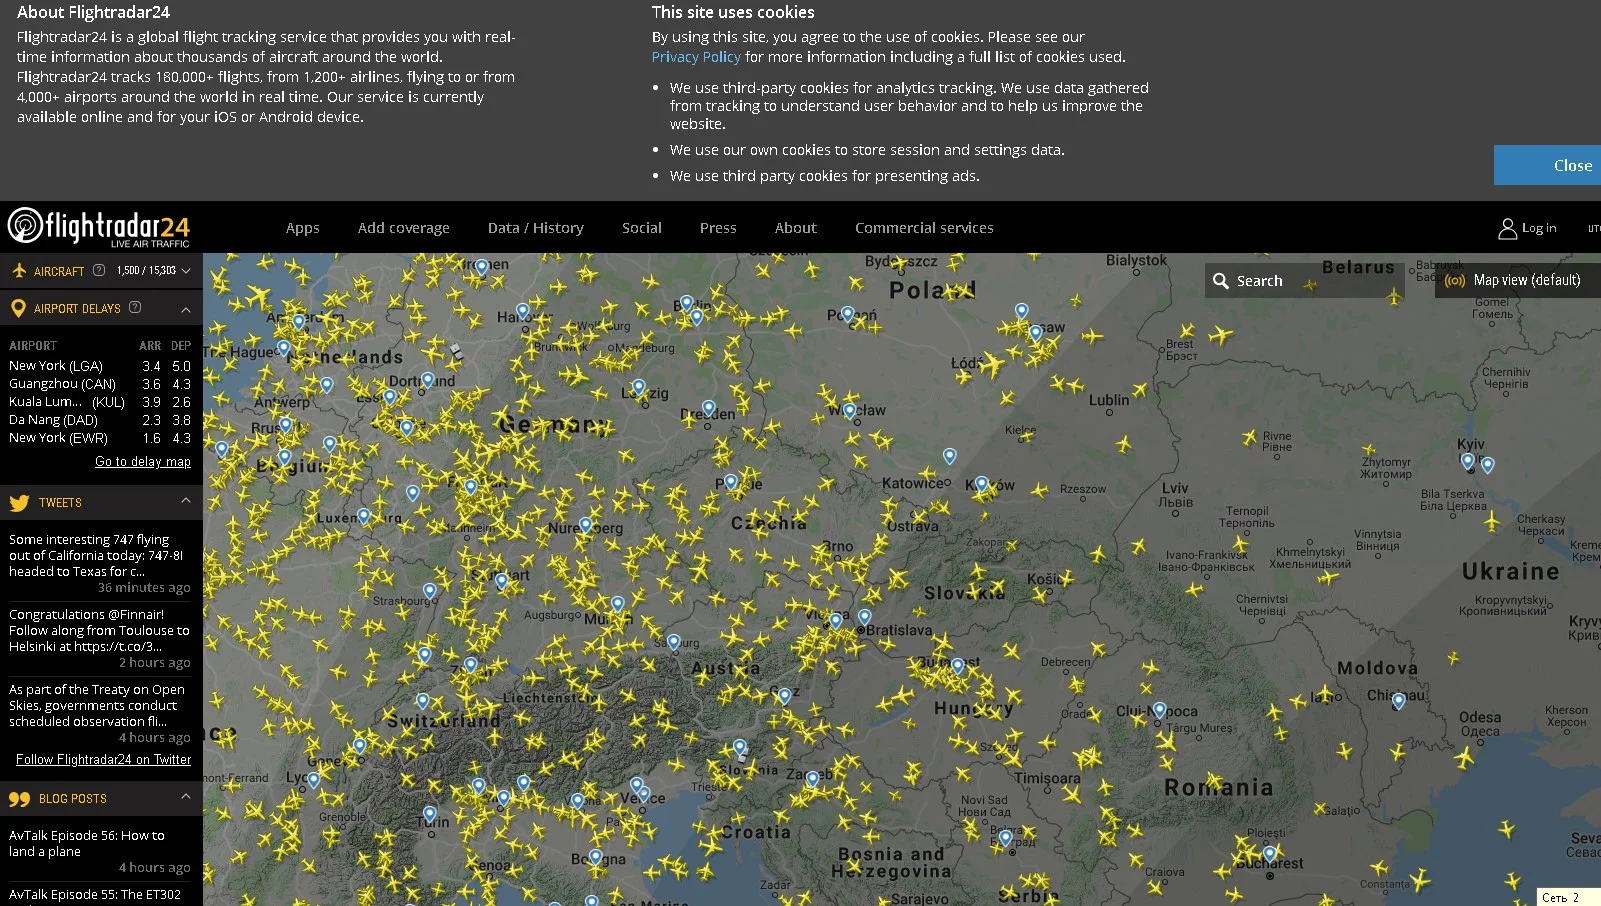Click the user profile icon beside Log in

pyautogui.click(x=1507, y=229)
